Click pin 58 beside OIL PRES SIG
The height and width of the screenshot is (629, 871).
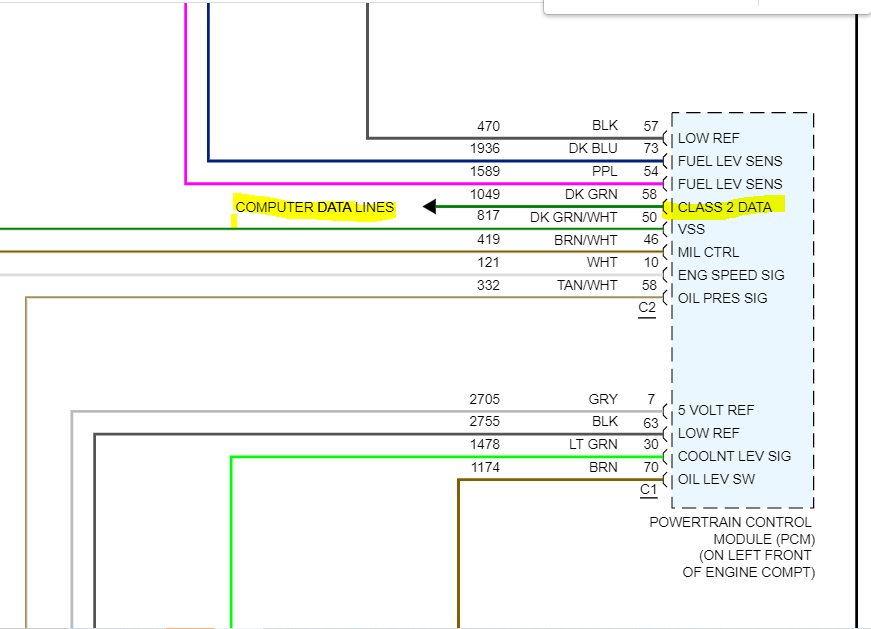(649, 285)
